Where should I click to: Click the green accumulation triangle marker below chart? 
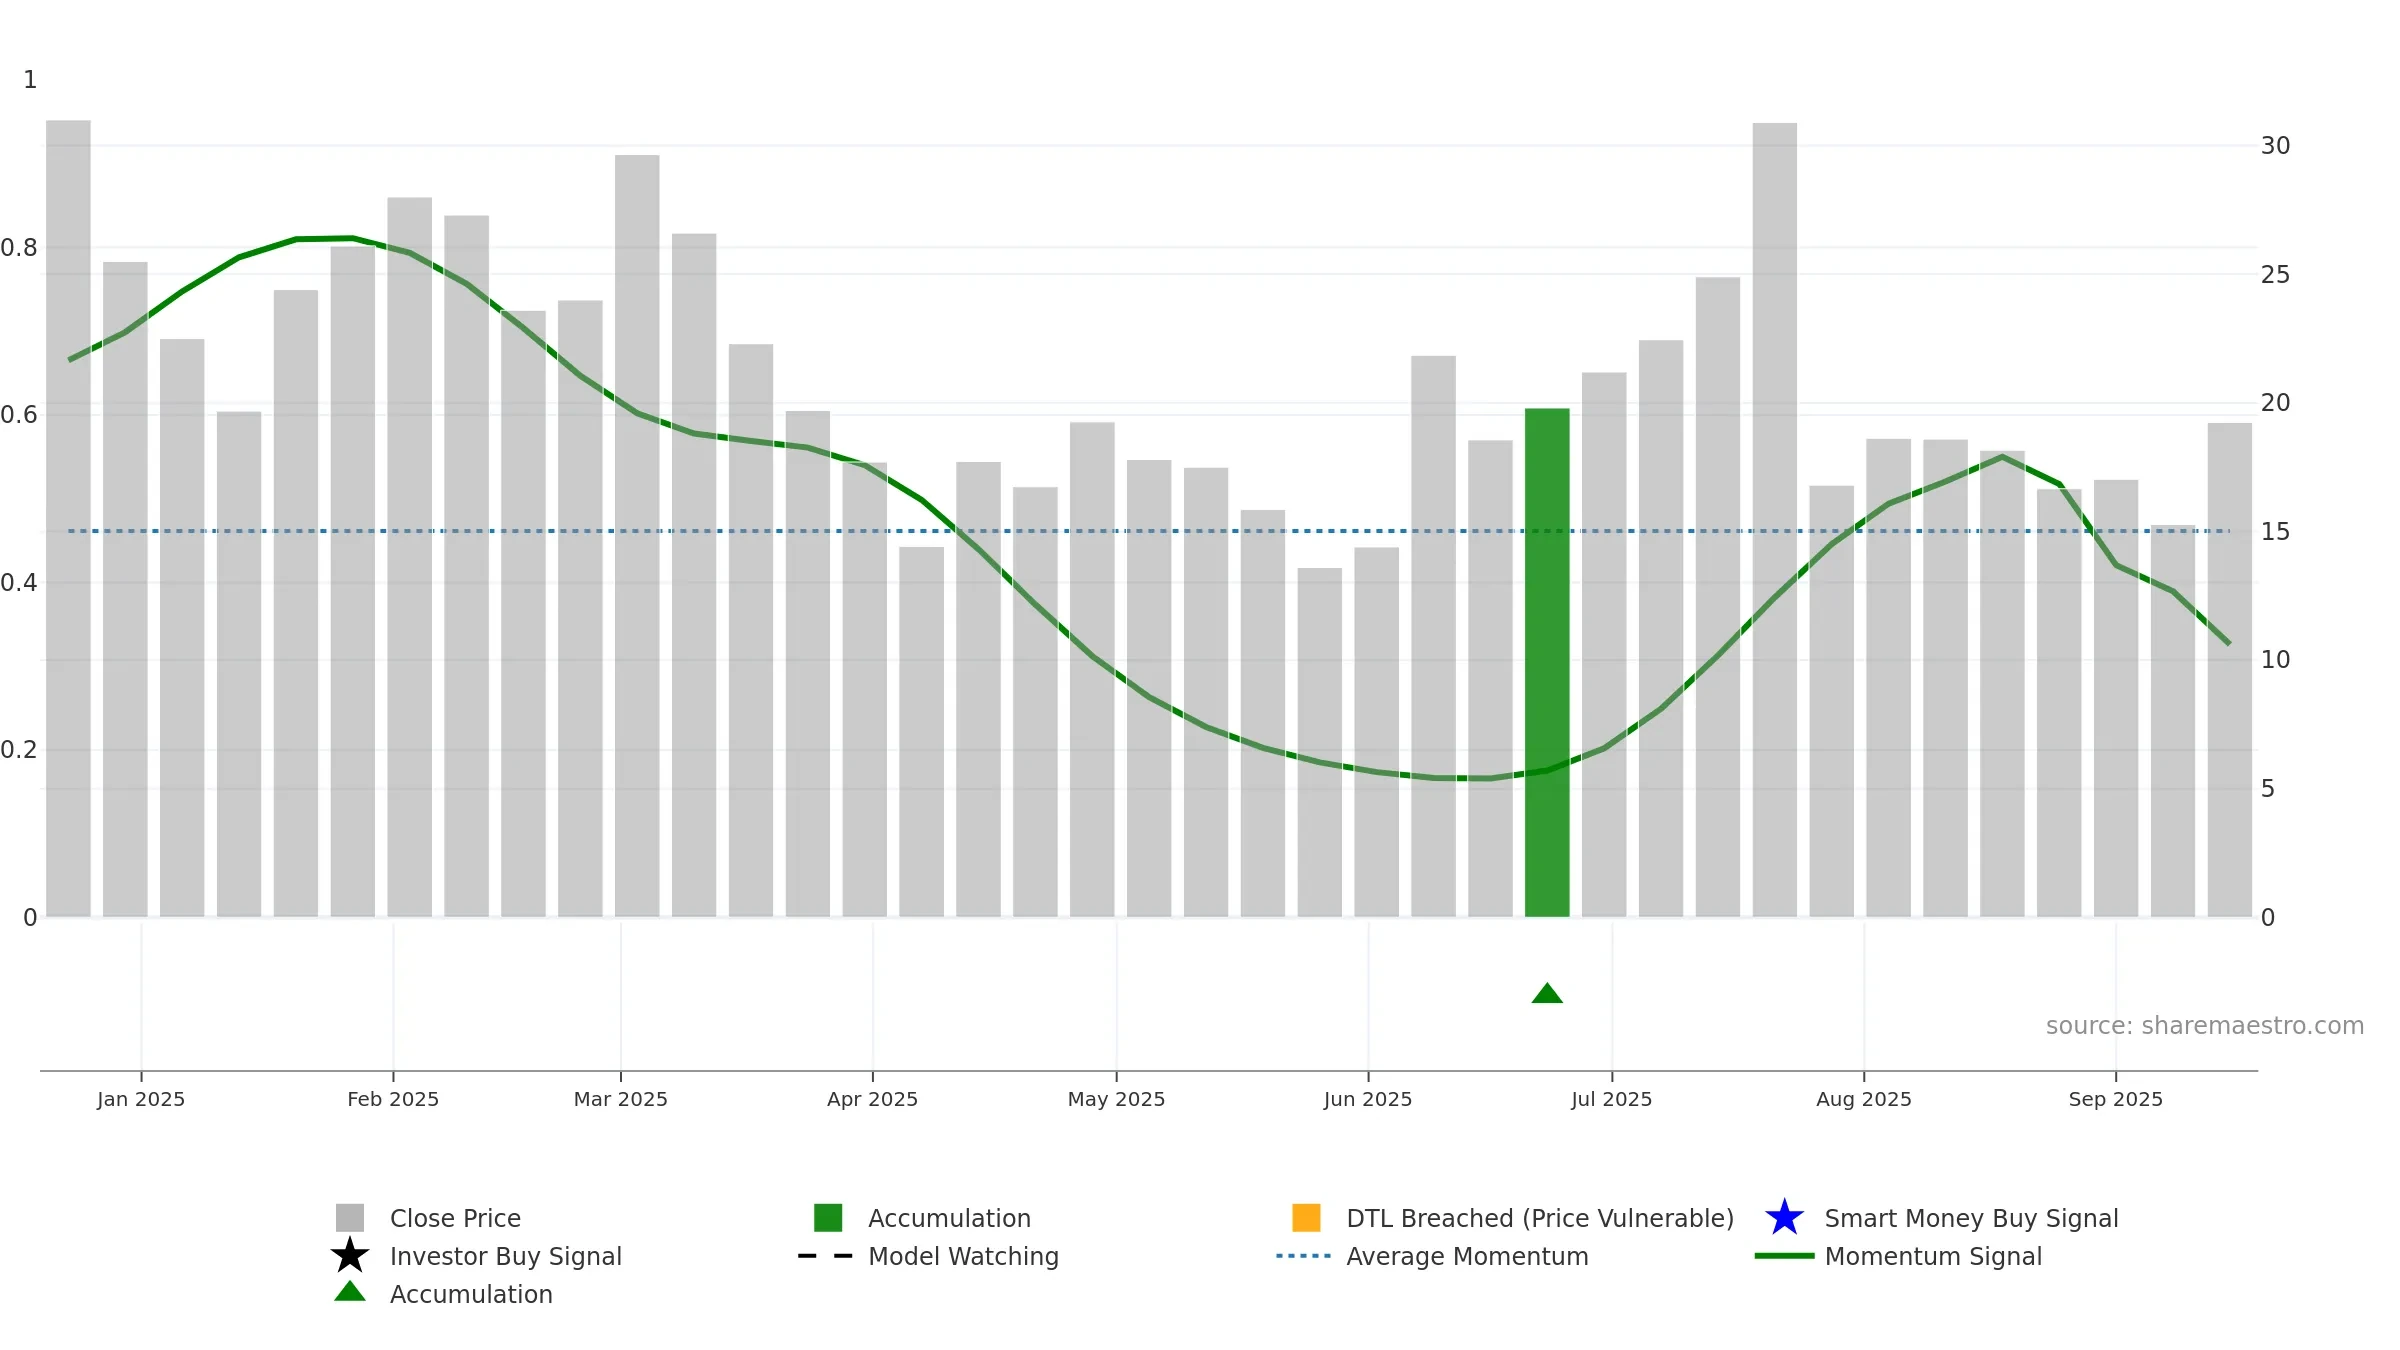pos(1547,993)
